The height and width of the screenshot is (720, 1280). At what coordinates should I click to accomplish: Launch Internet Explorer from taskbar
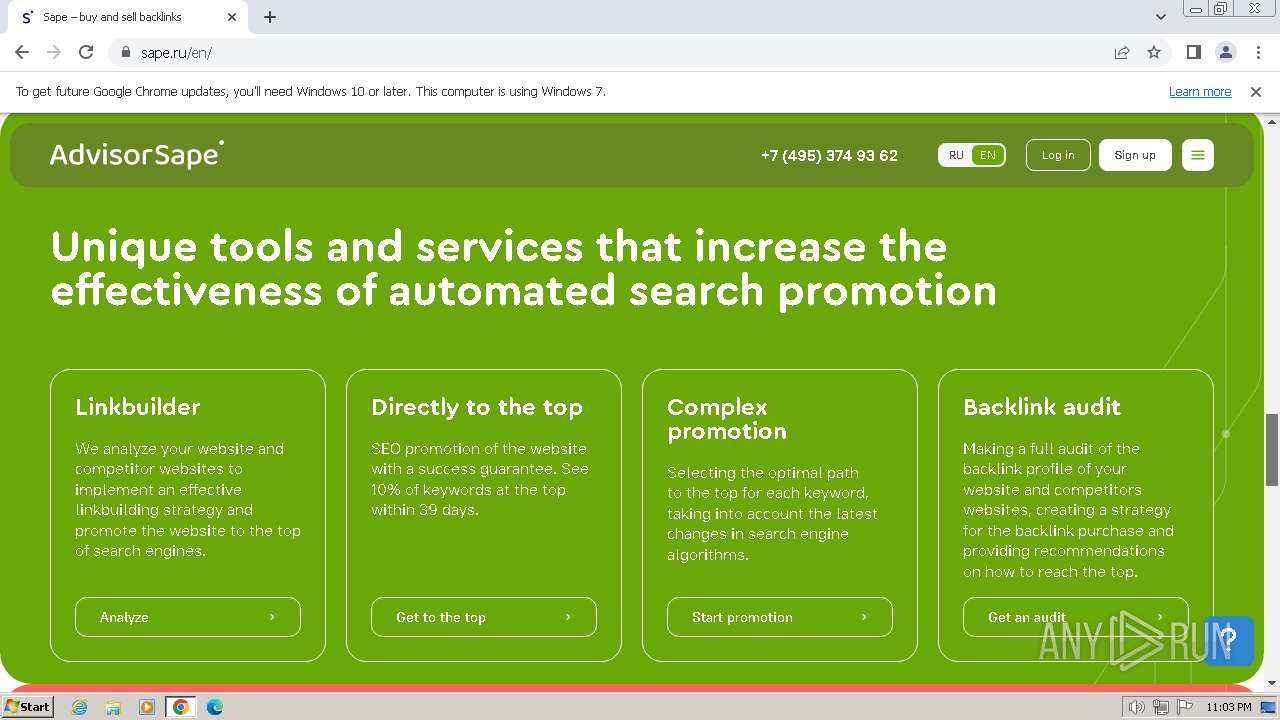tap(80, 707)
